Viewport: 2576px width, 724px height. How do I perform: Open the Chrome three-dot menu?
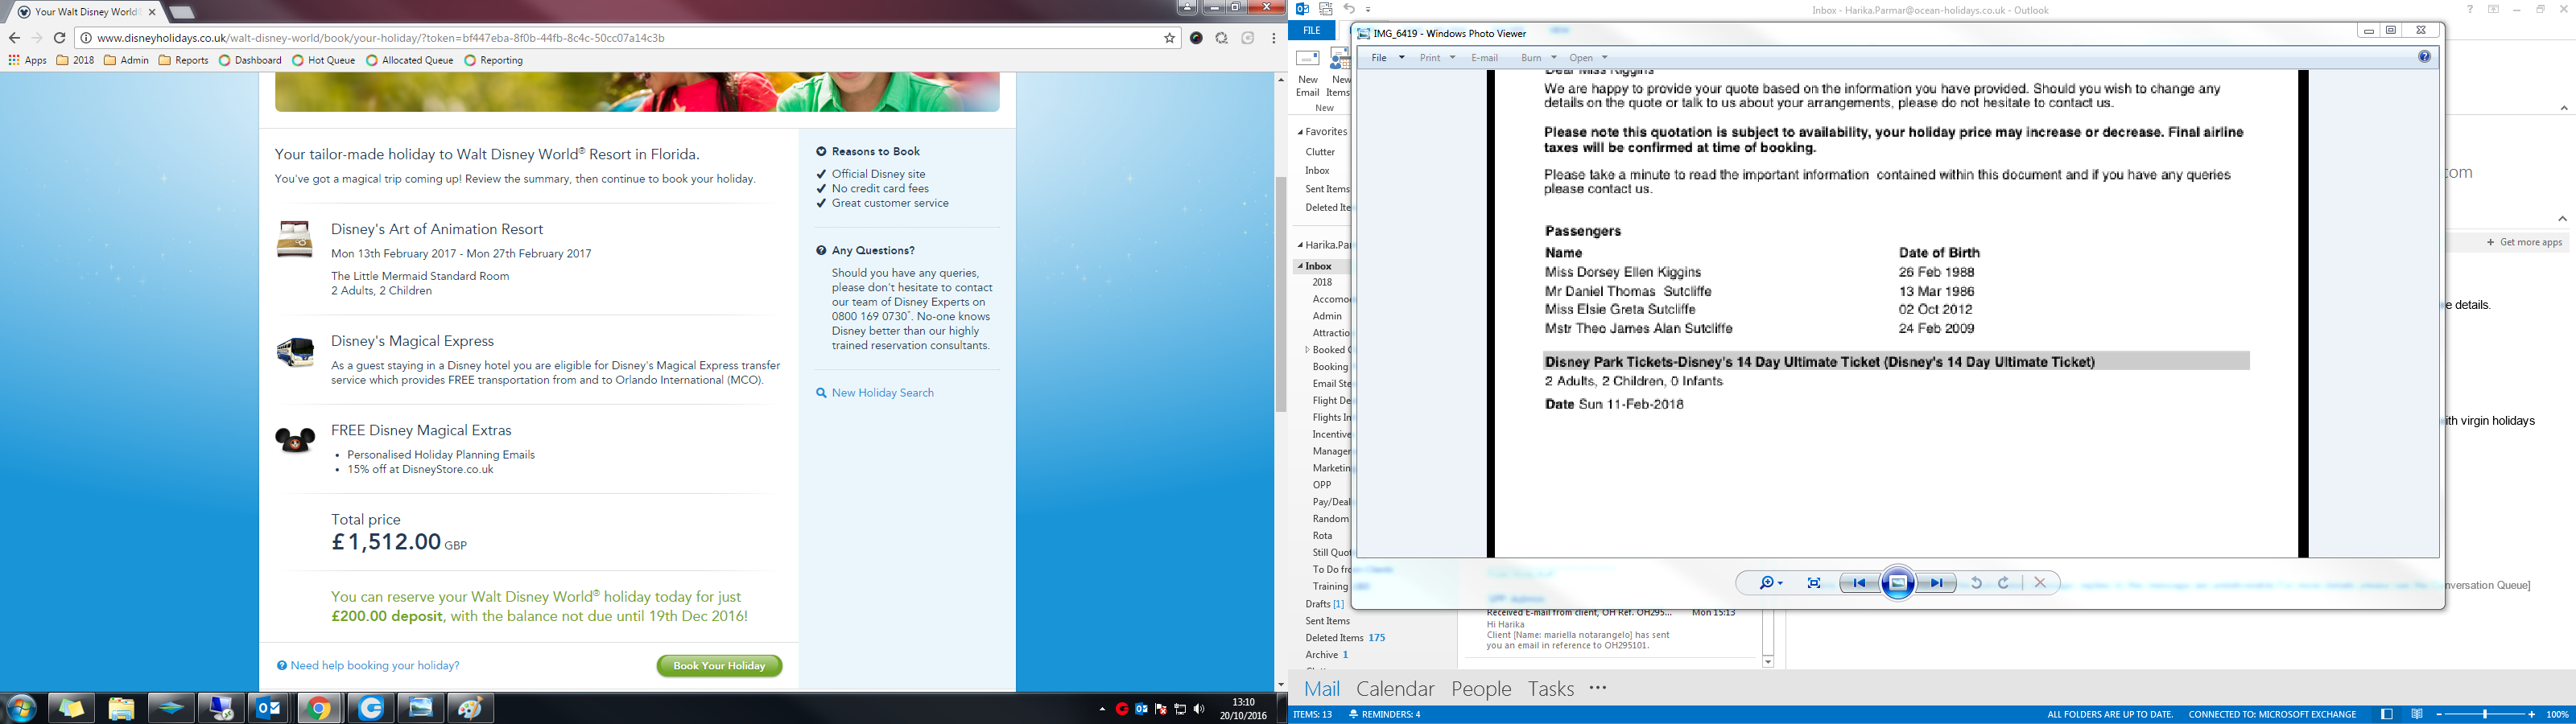click(x=1273, y=38)
